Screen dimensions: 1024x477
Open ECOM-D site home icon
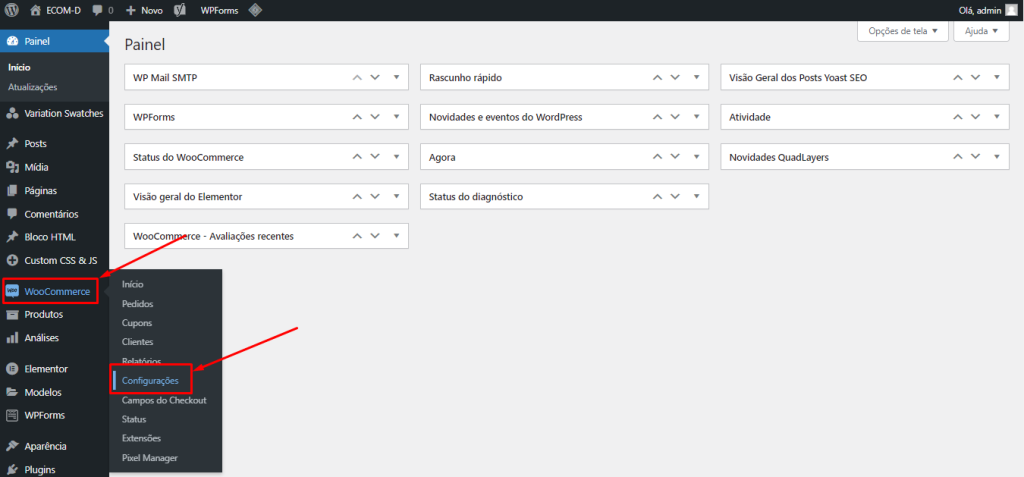coord(35,10)
